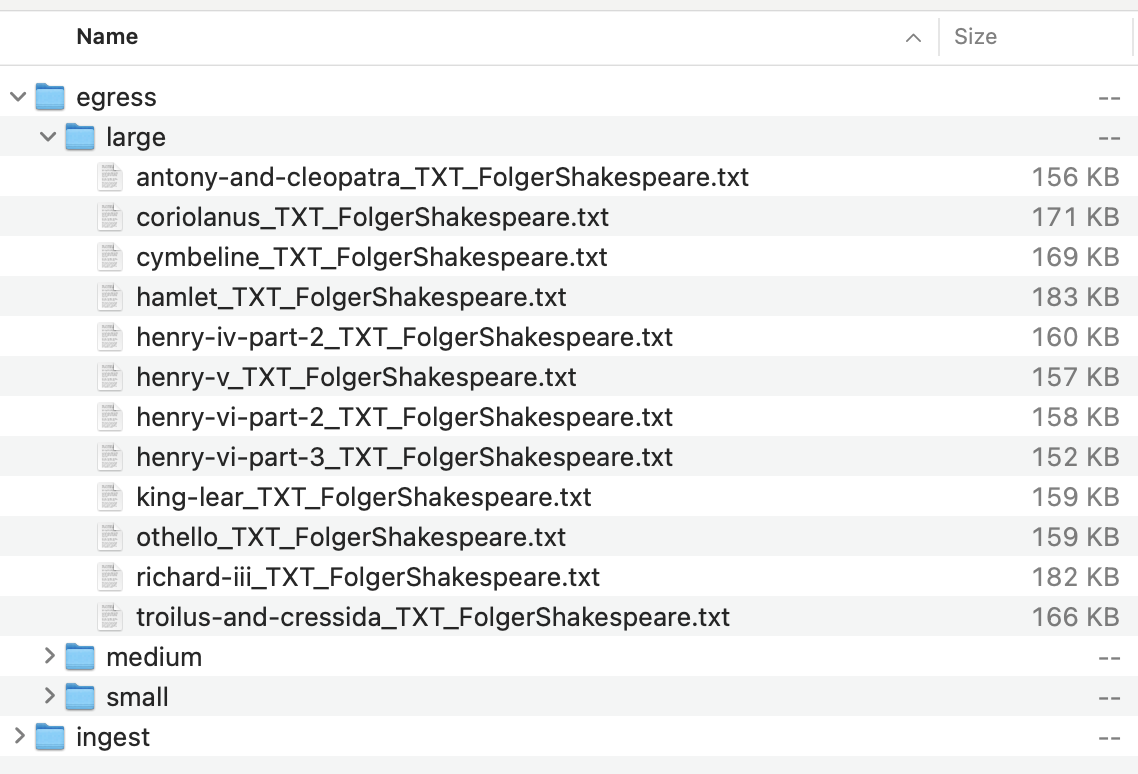Collapse the egress folder disclosure arrow
This screenshot has width=1138, height=774.
(x=18, y=97)
